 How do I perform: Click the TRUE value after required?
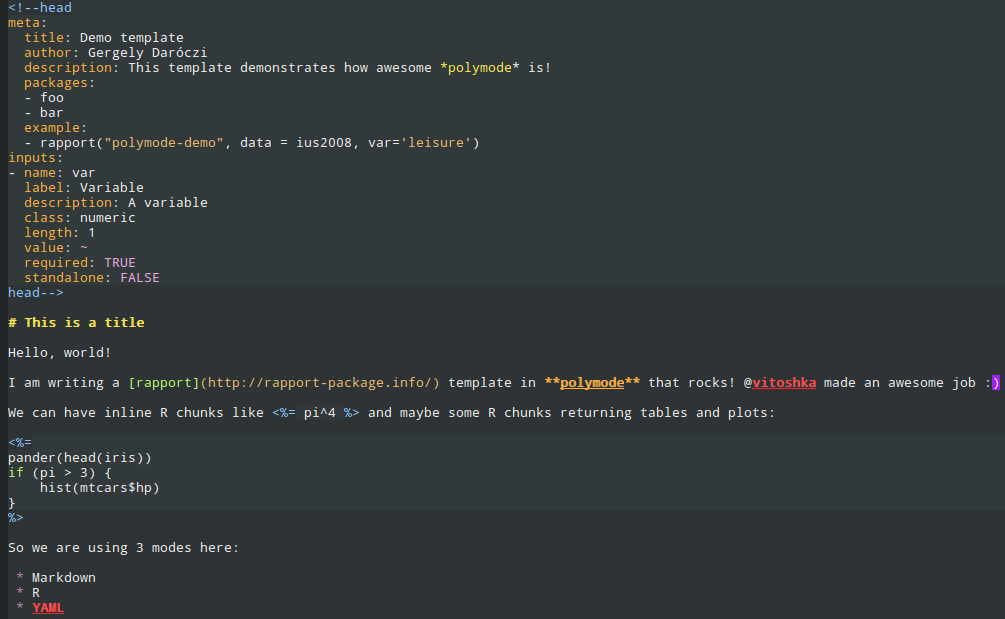tap(120, 263)
